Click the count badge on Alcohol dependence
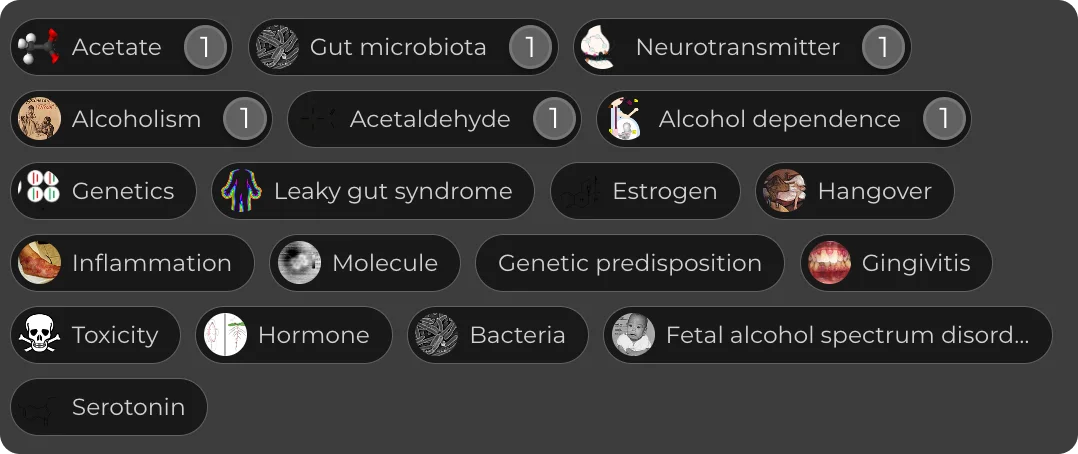Image resolution: width=1078 pixels, height=454 pixels. click(943, 119)
